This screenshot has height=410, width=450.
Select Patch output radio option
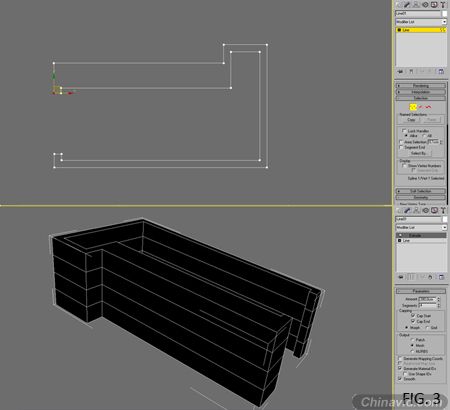tap(412, 340)
